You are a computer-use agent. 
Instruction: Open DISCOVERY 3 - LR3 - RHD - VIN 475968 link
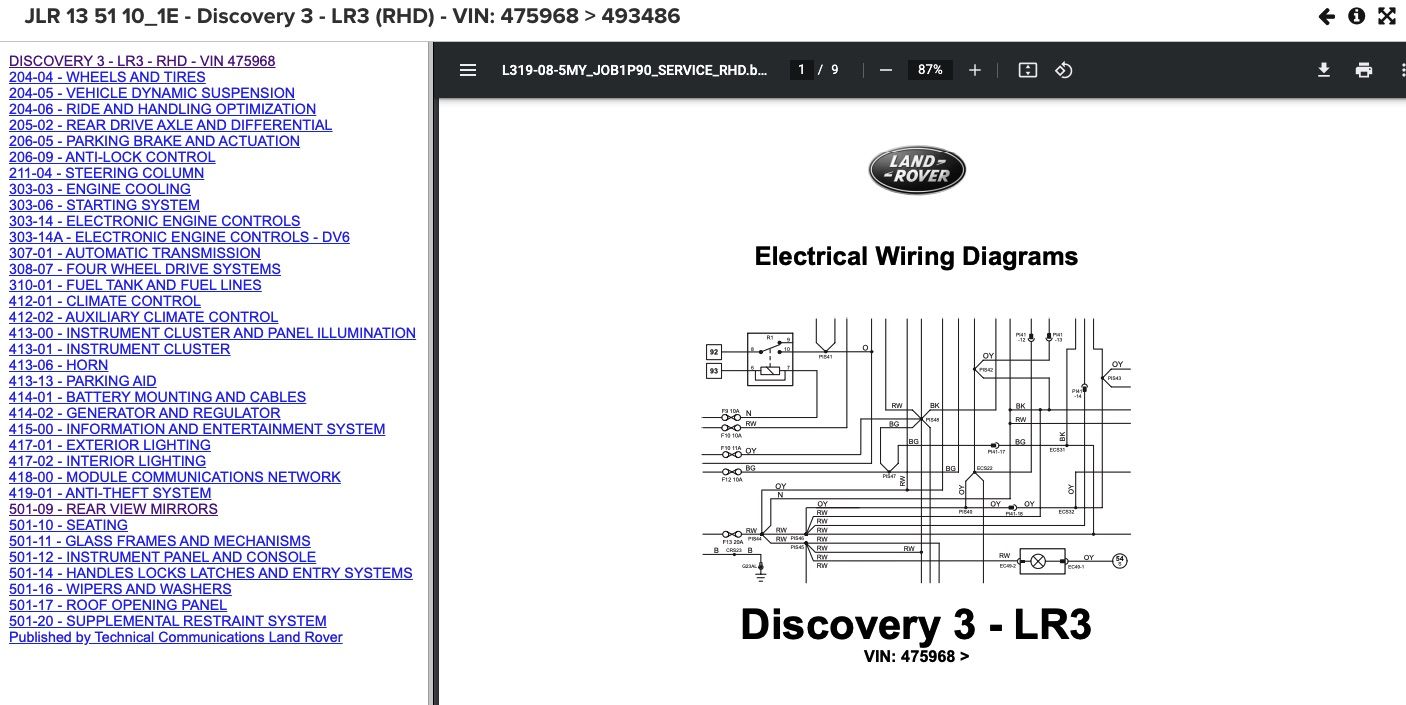coord(142,61)
